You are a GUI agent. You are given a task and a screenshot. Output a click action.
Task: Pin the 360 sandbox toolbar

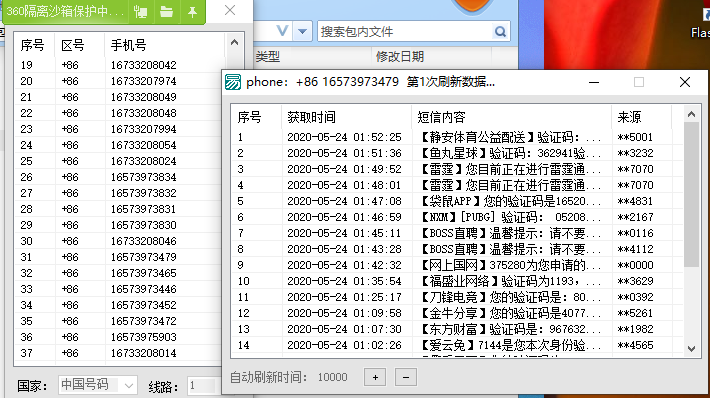(x=192, y=11)
